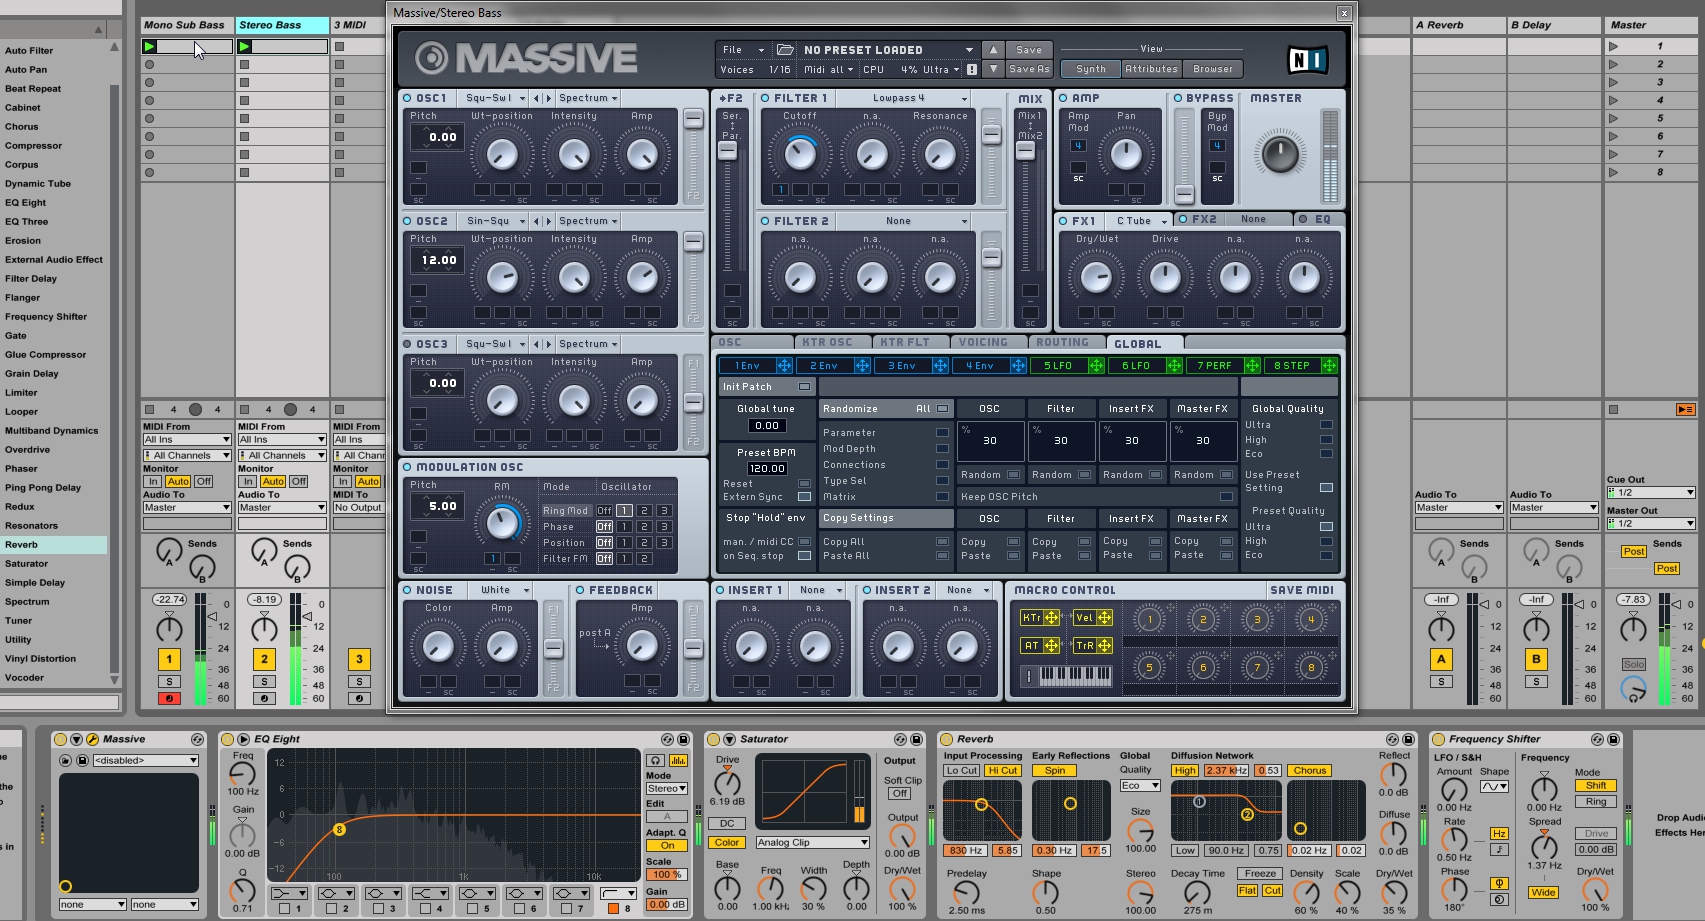Click the TrR macro crosshair handle

point(1104,646)
